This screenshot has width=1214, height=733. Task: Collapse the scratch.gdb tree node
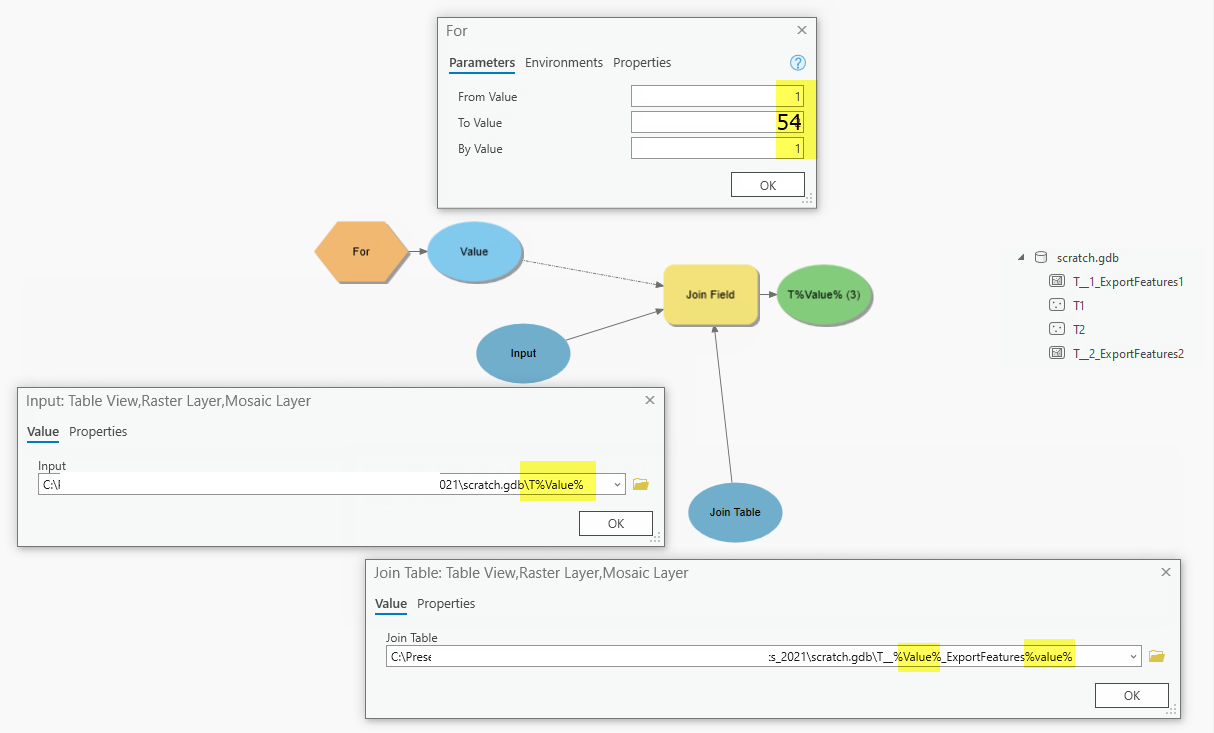pos(1023,257)
